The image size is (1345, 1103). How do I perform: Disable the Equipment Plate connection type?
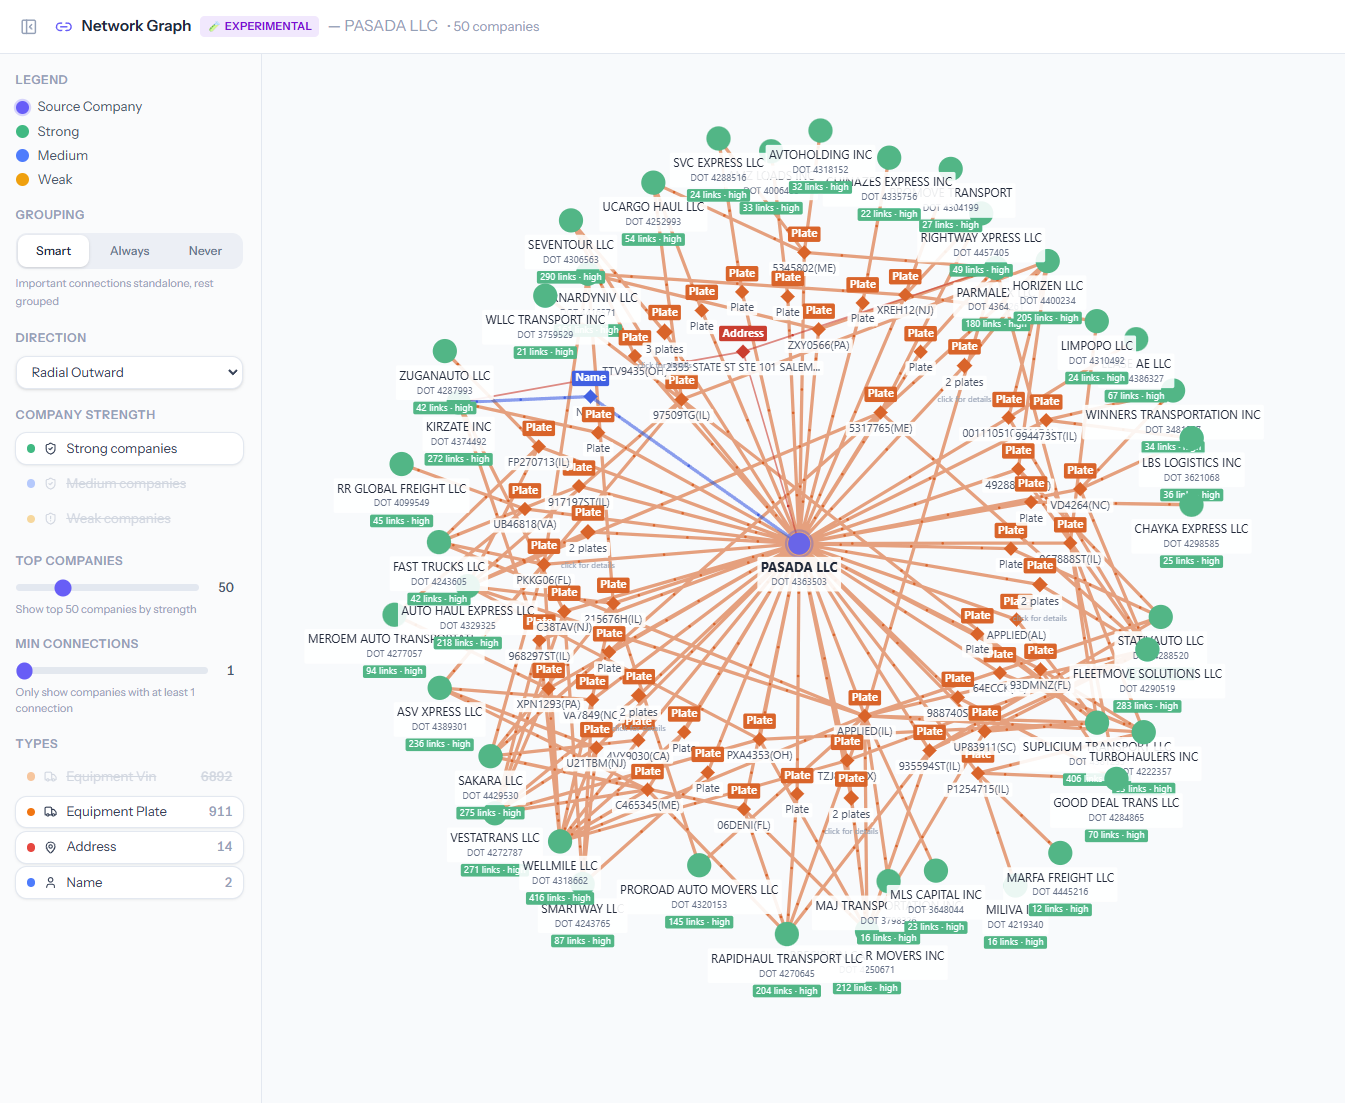tap(129, 811)
